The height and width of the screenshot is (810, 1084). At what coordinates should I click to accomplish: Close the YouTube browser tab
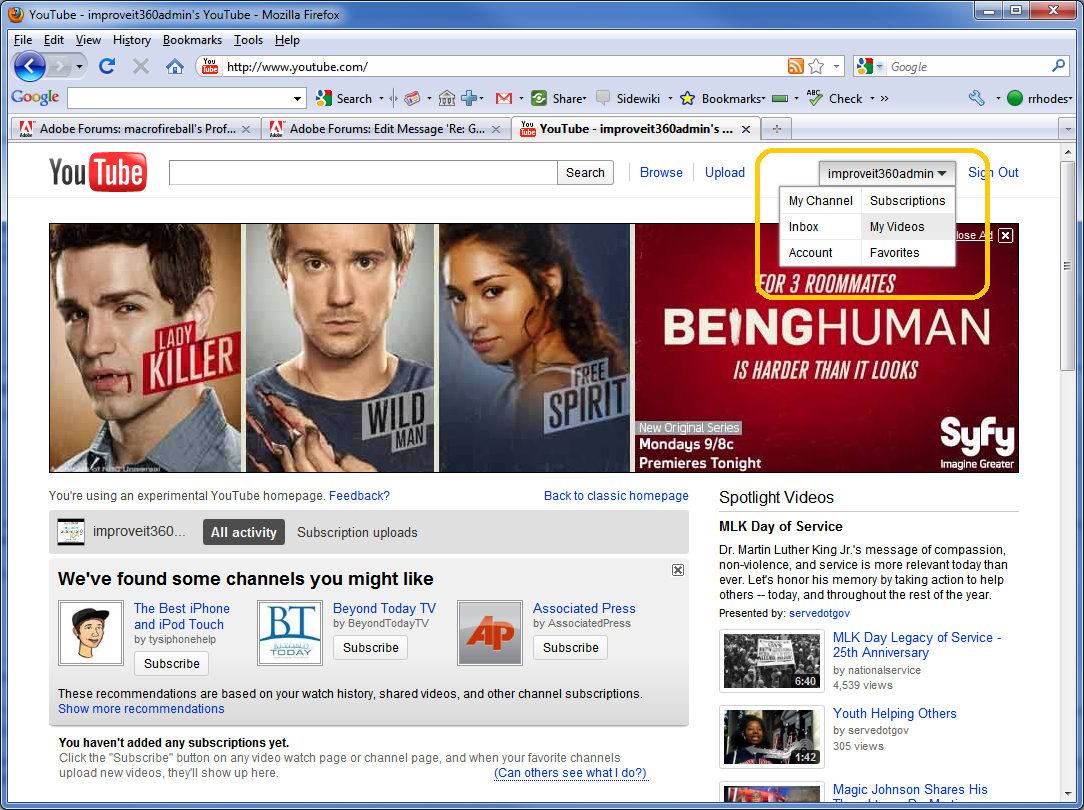pyautogui.click(x=746, y=129)
